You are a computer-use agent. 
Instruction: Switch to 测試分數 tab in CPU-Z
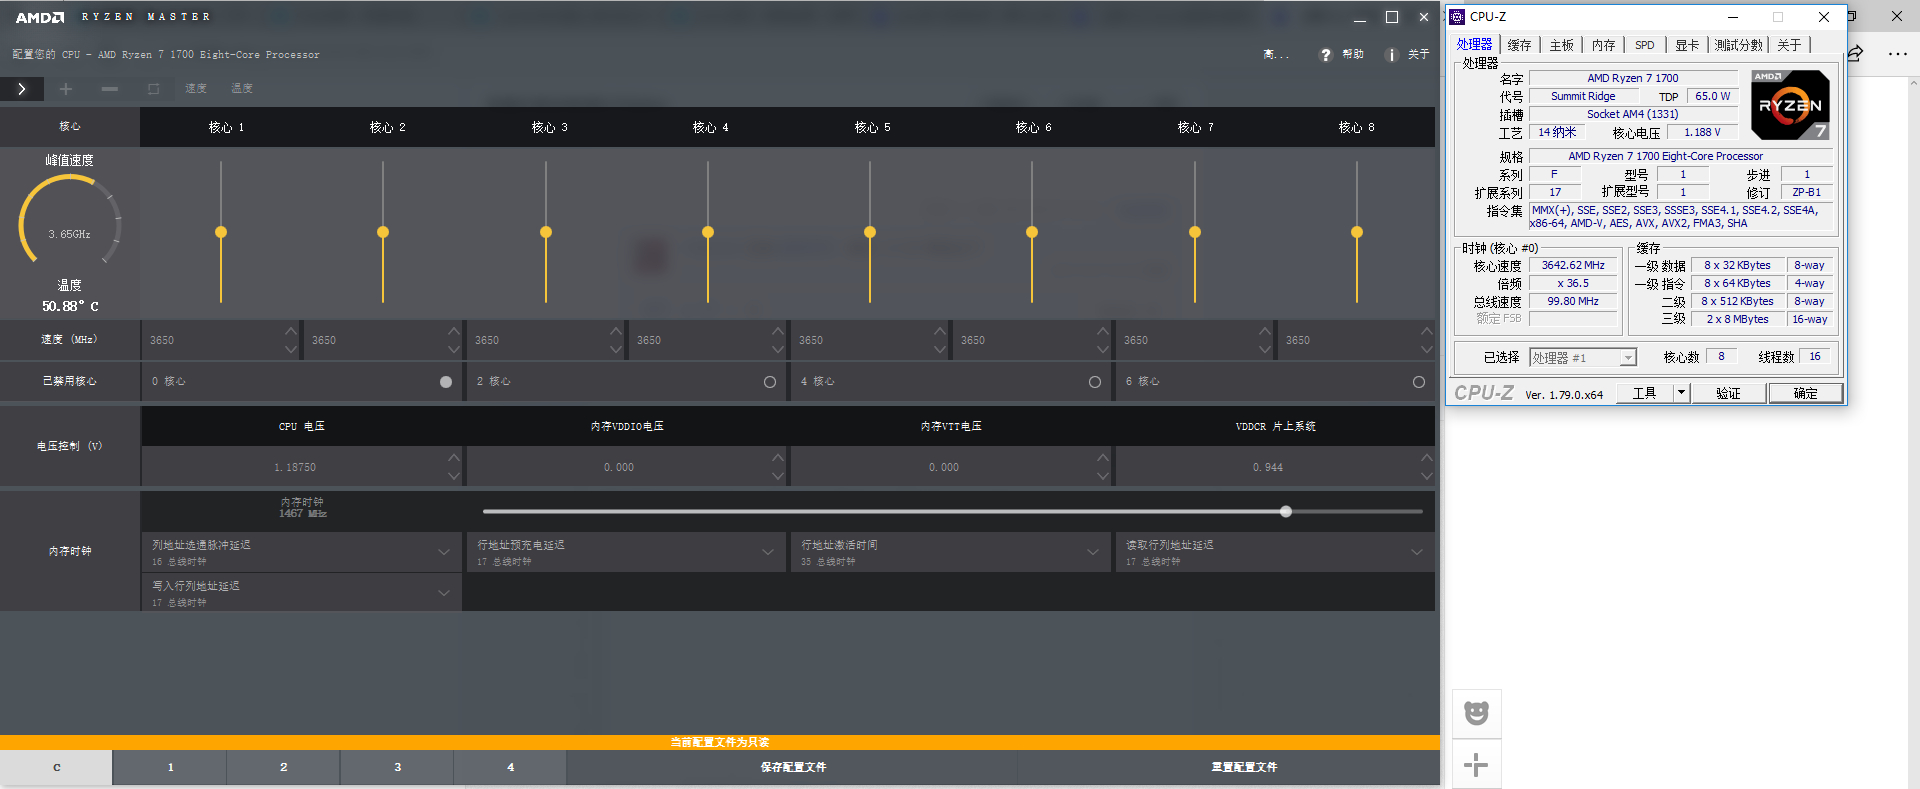[1739, 45]
